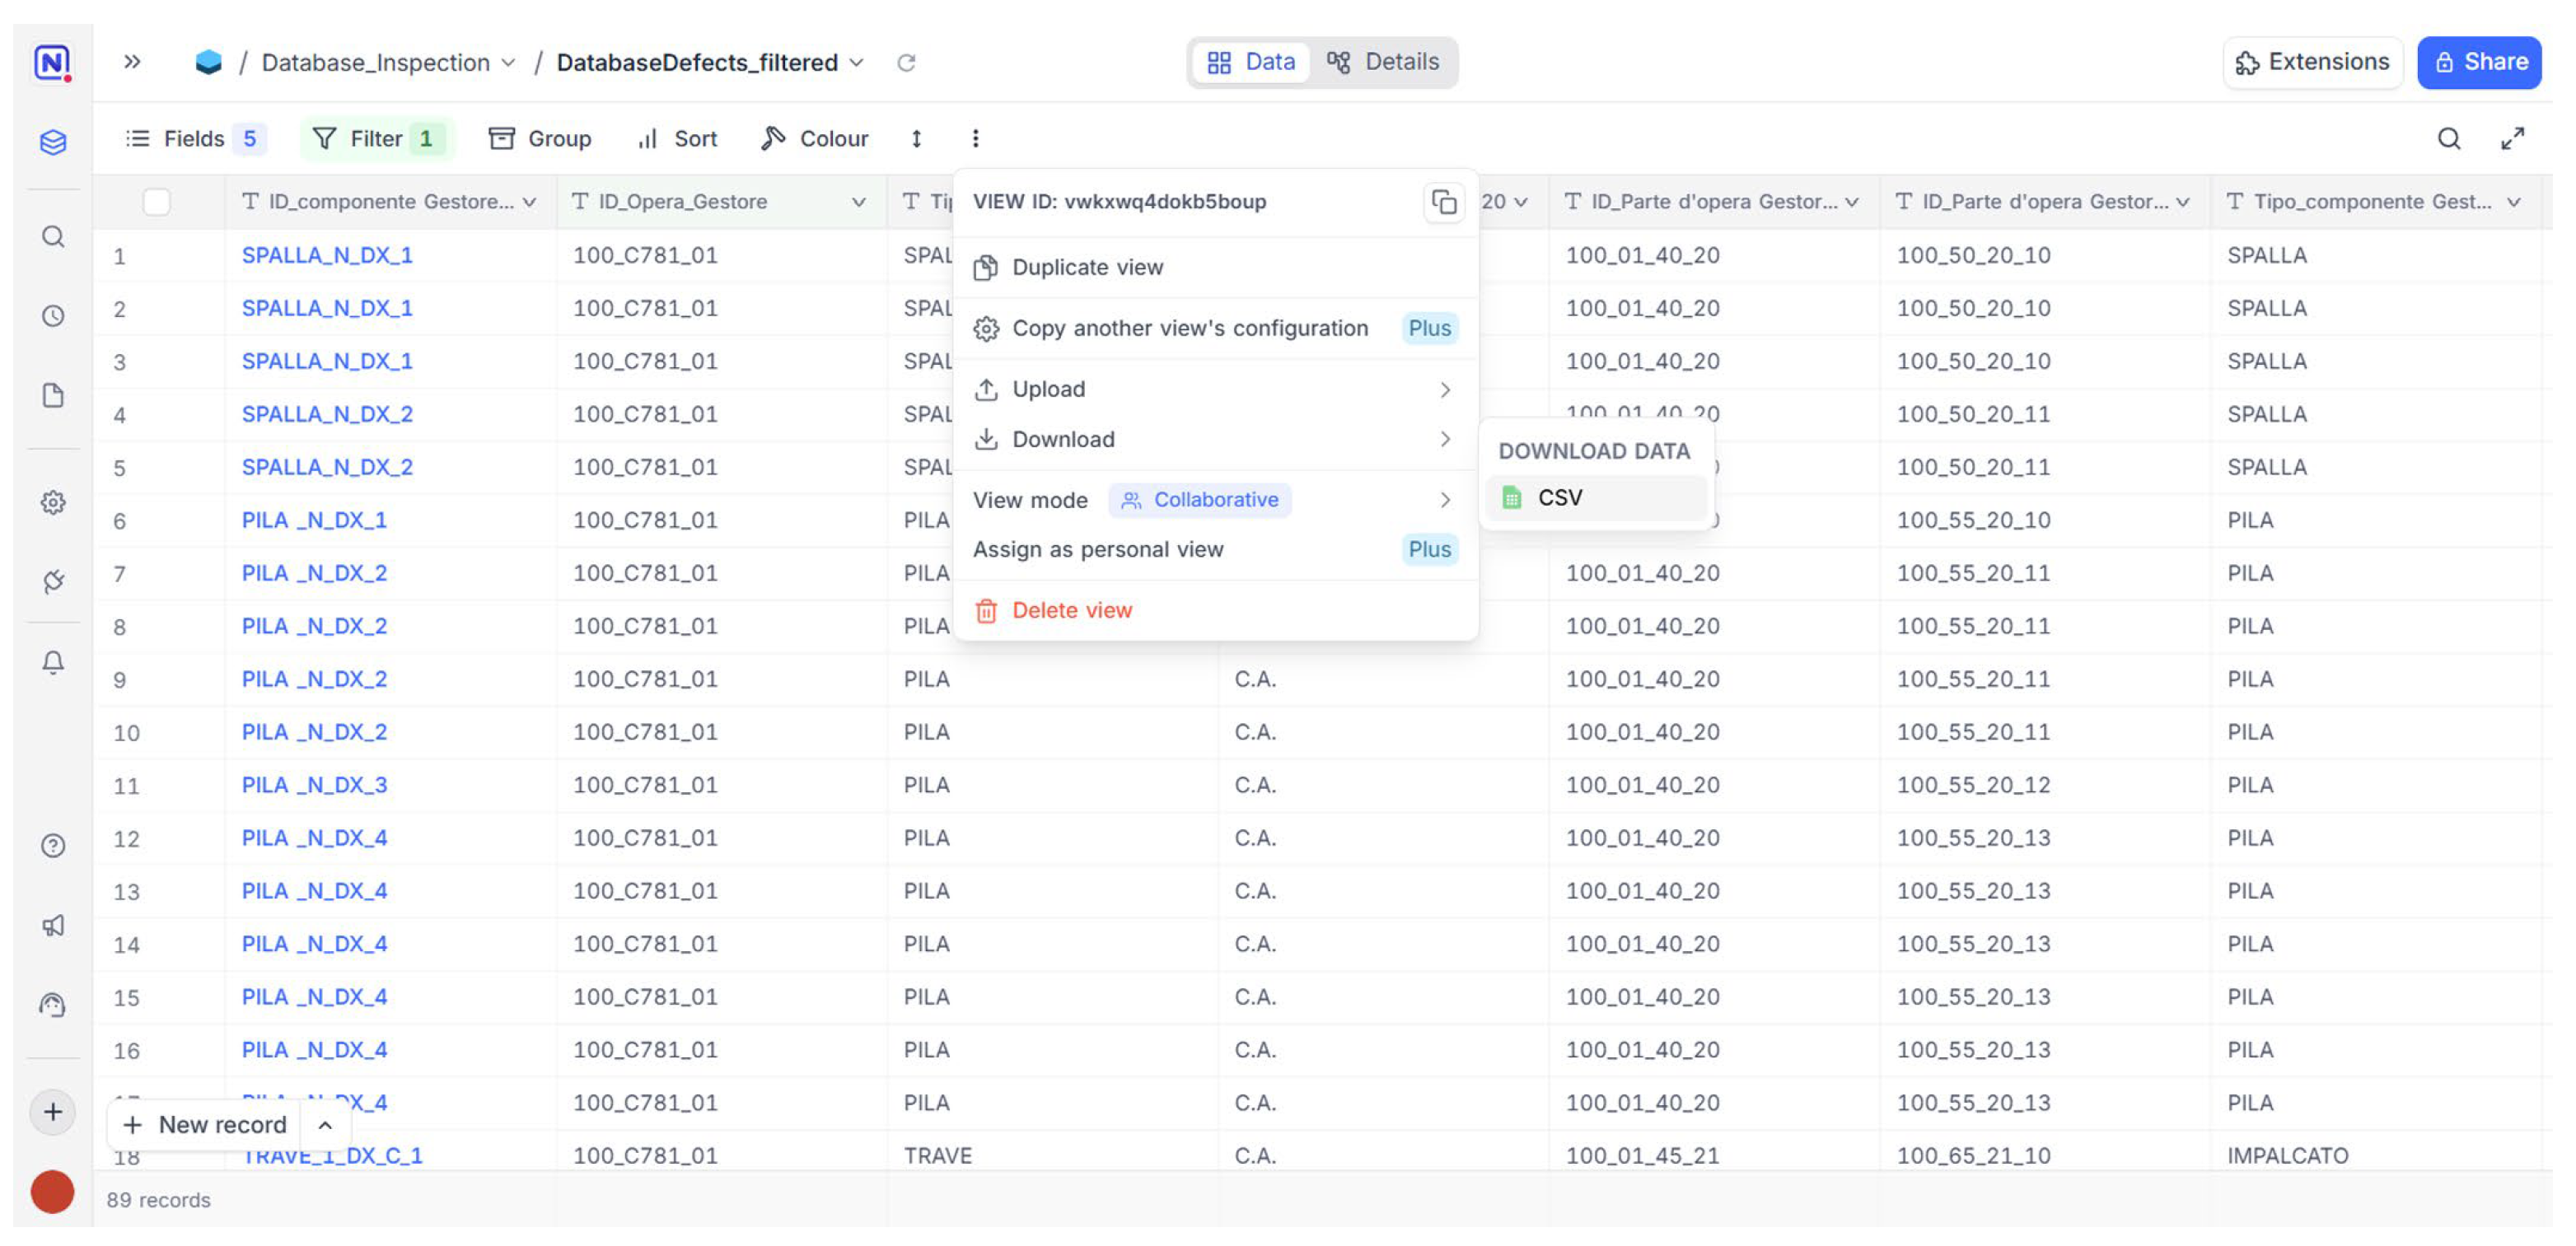Open the settings gear in the left sidebar
Viewport: 2576px width, 1246px height.
53,502
